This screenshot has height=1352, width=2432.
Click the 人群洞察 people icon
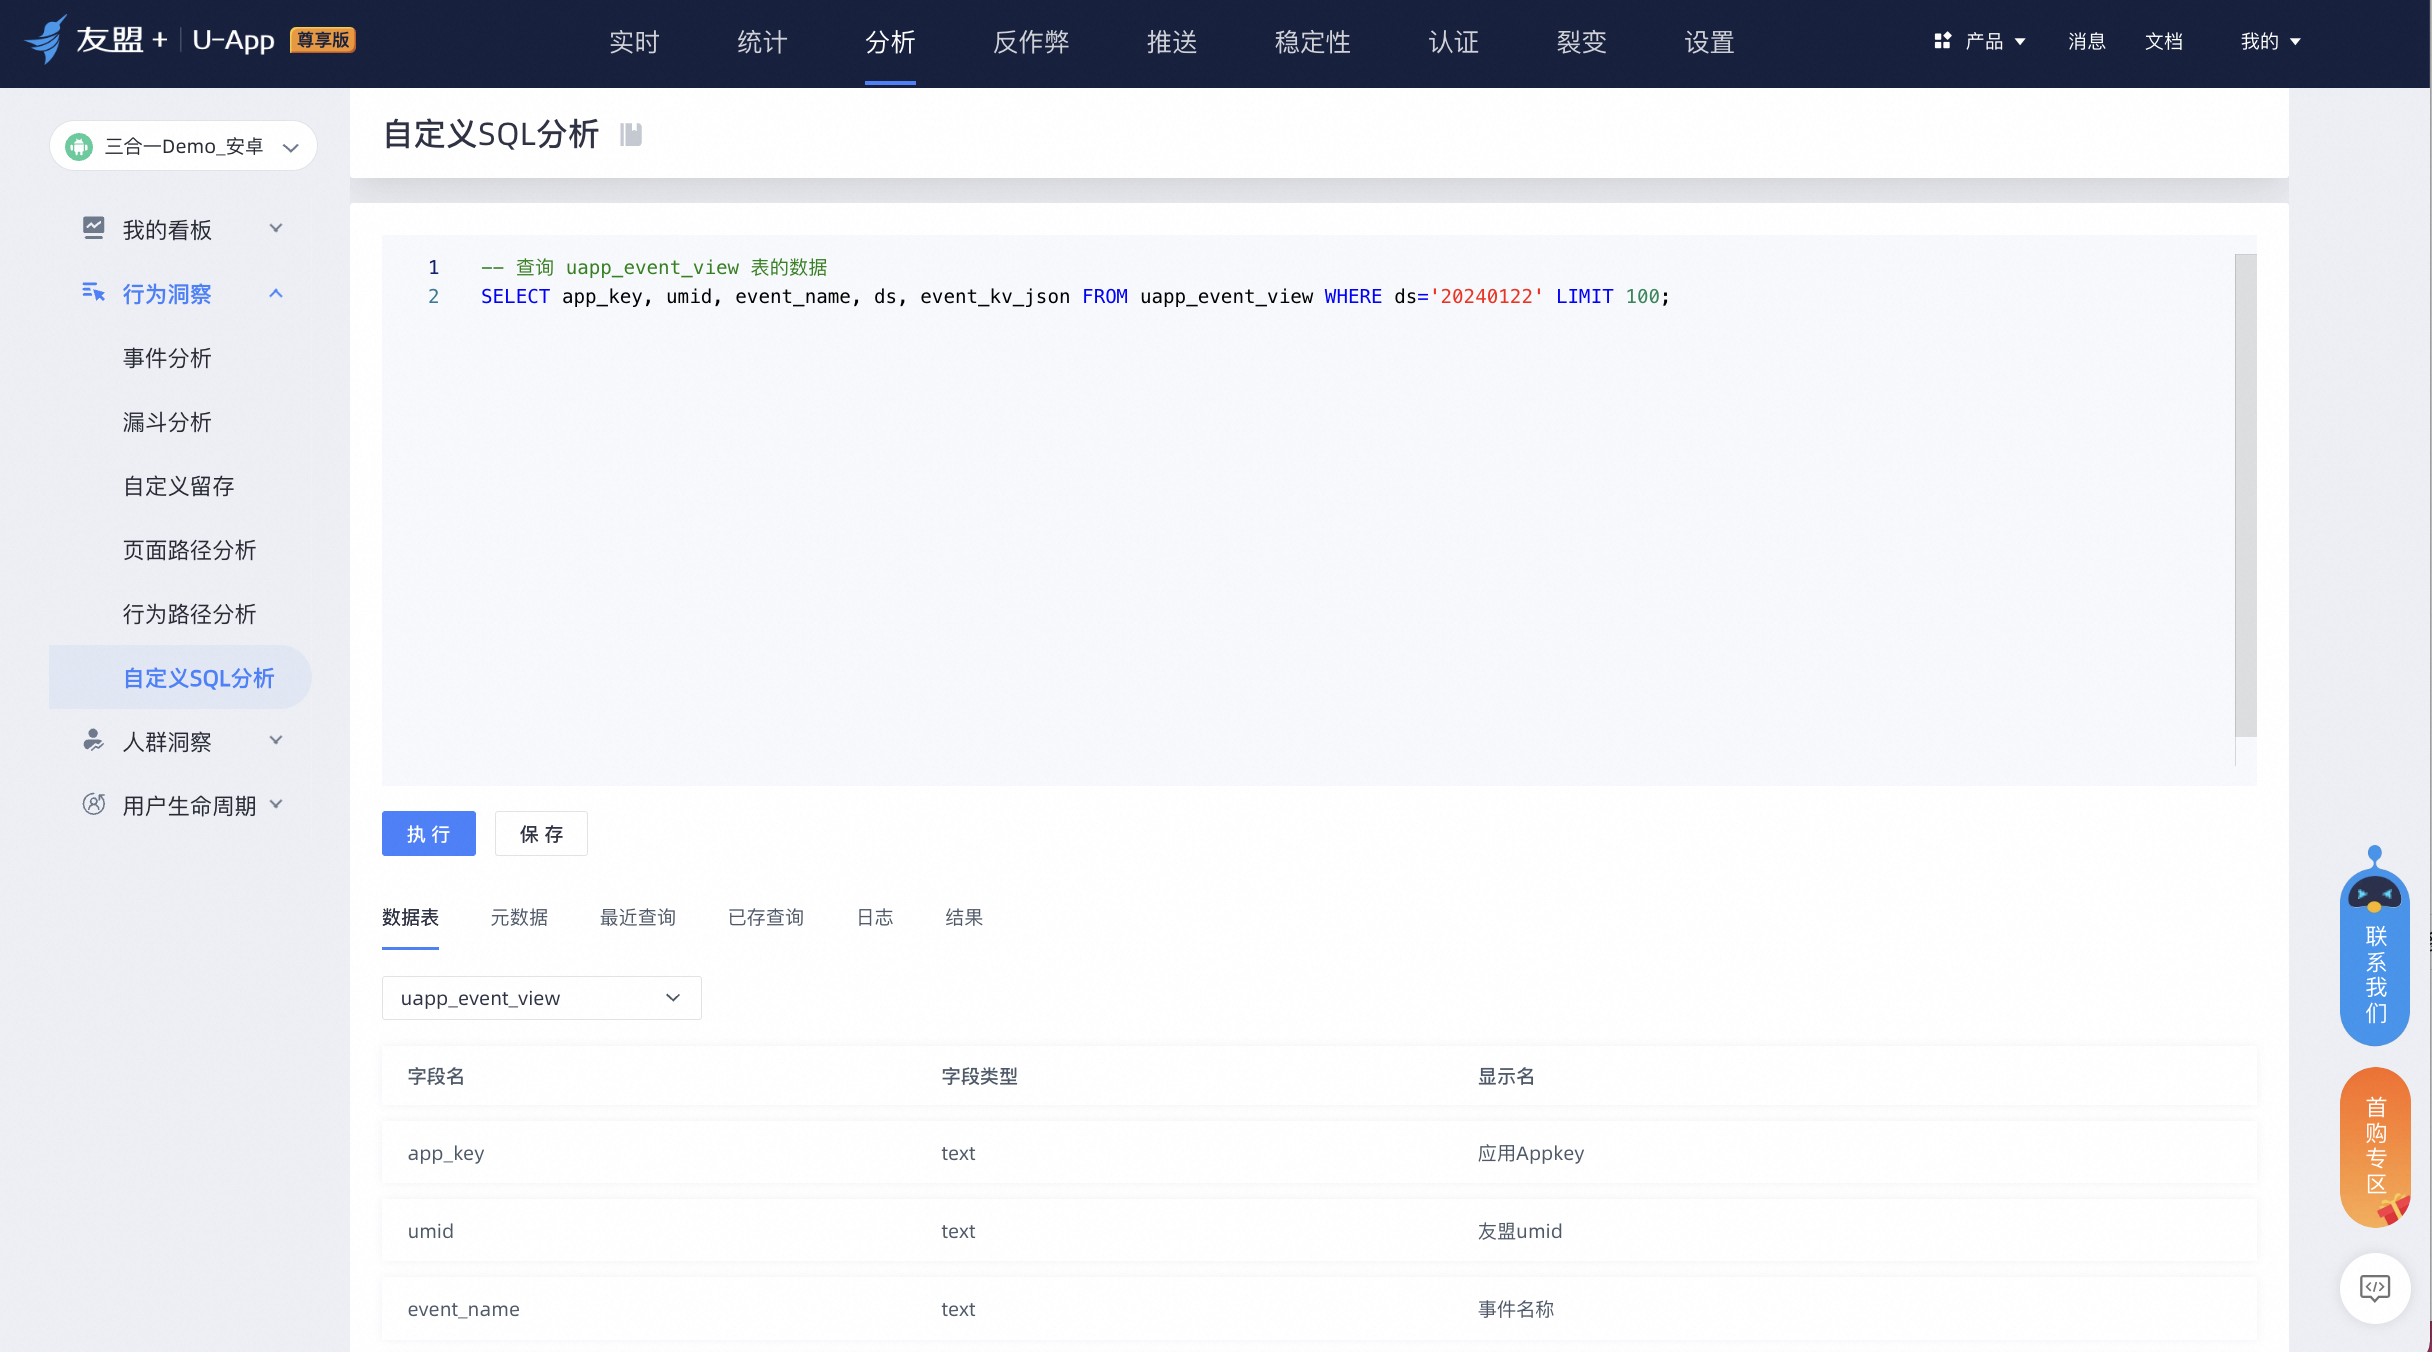point(93,741)
